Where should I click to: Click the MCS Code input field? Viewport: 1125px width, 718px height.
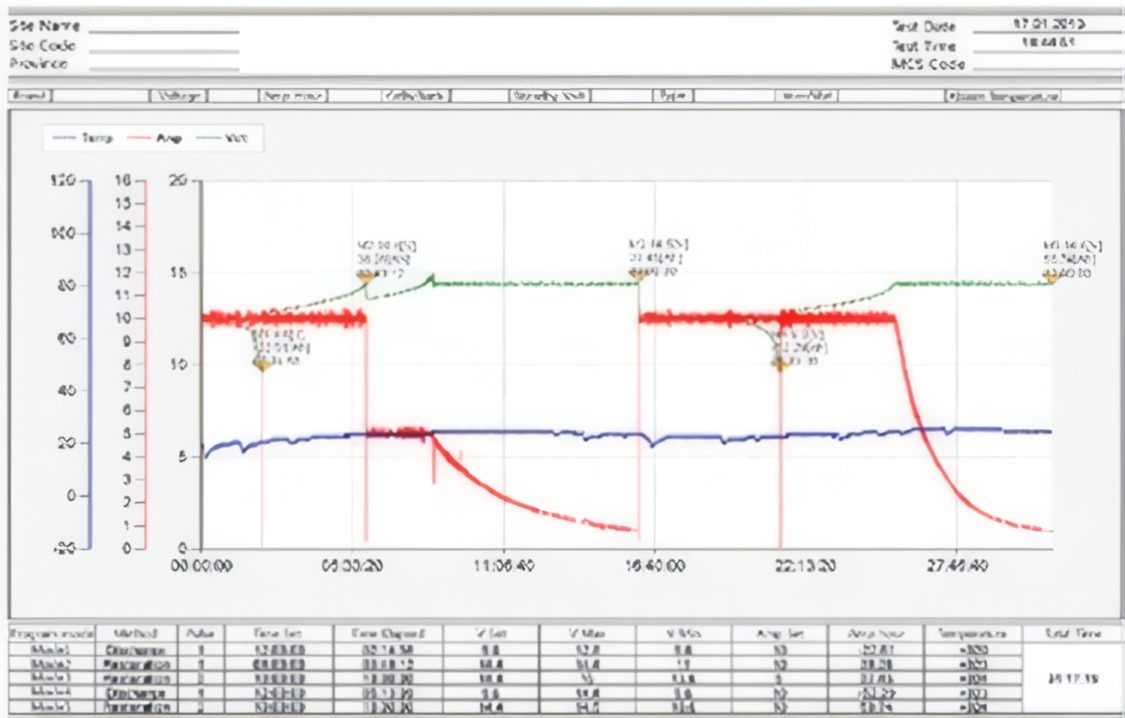coord(1046,64)
